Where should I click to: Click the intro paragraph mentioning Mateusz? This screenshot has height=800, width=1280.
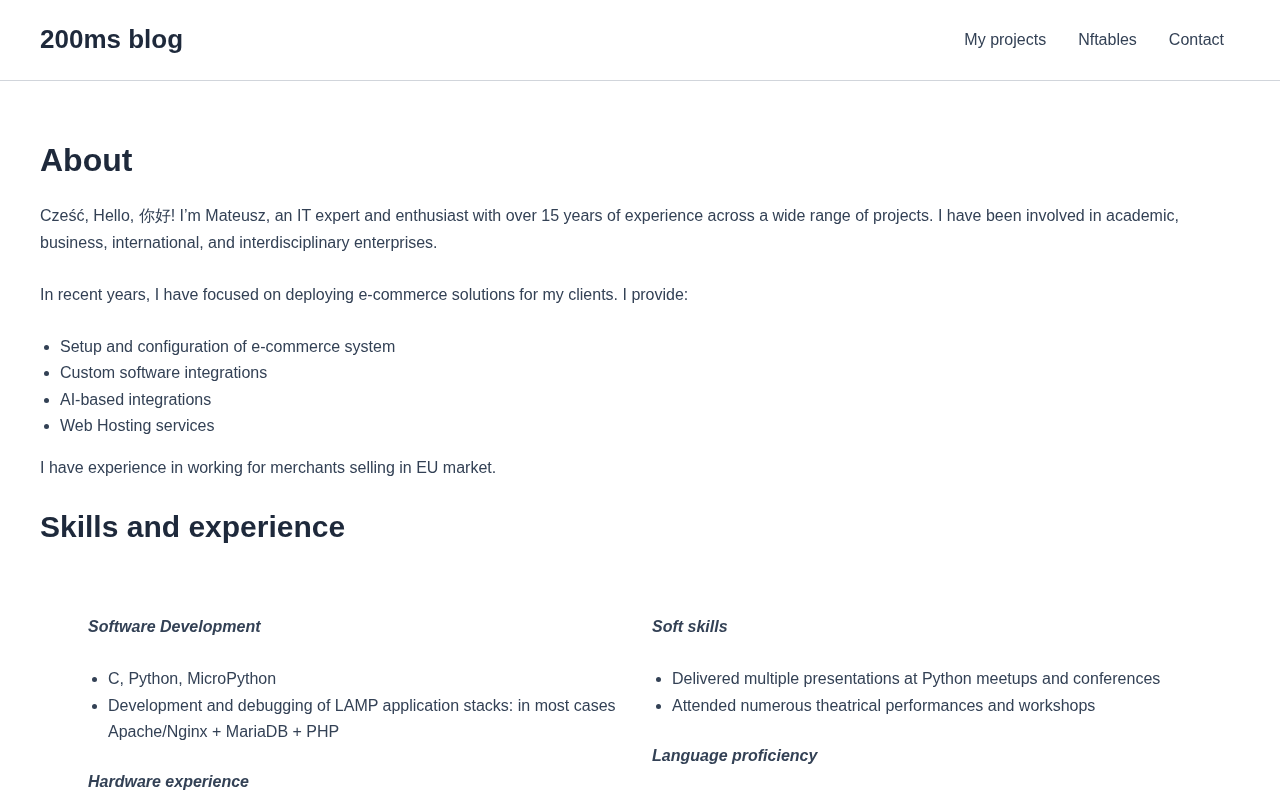(x=609, y=229)
